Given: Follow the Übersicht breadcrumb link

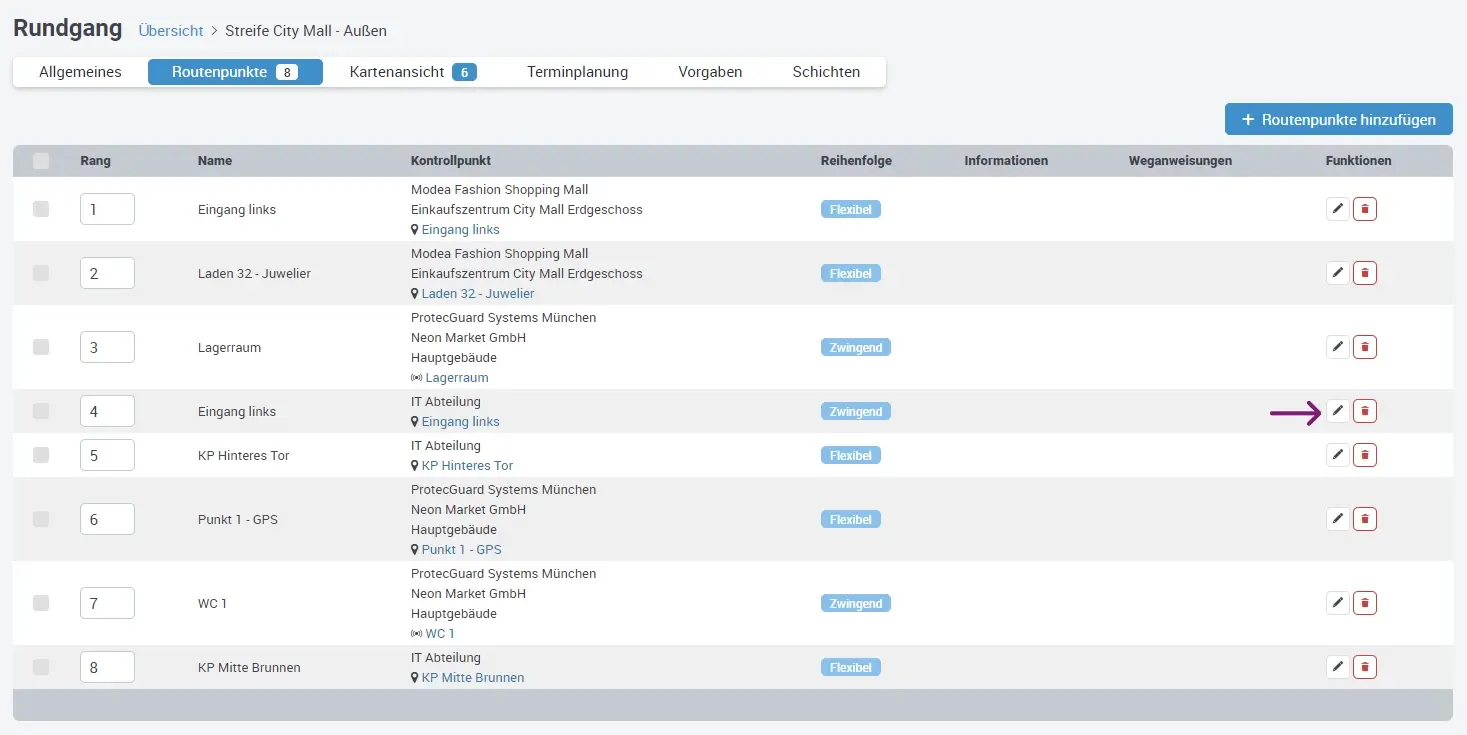Looking at the screenshot, I should tap(171, 31).
